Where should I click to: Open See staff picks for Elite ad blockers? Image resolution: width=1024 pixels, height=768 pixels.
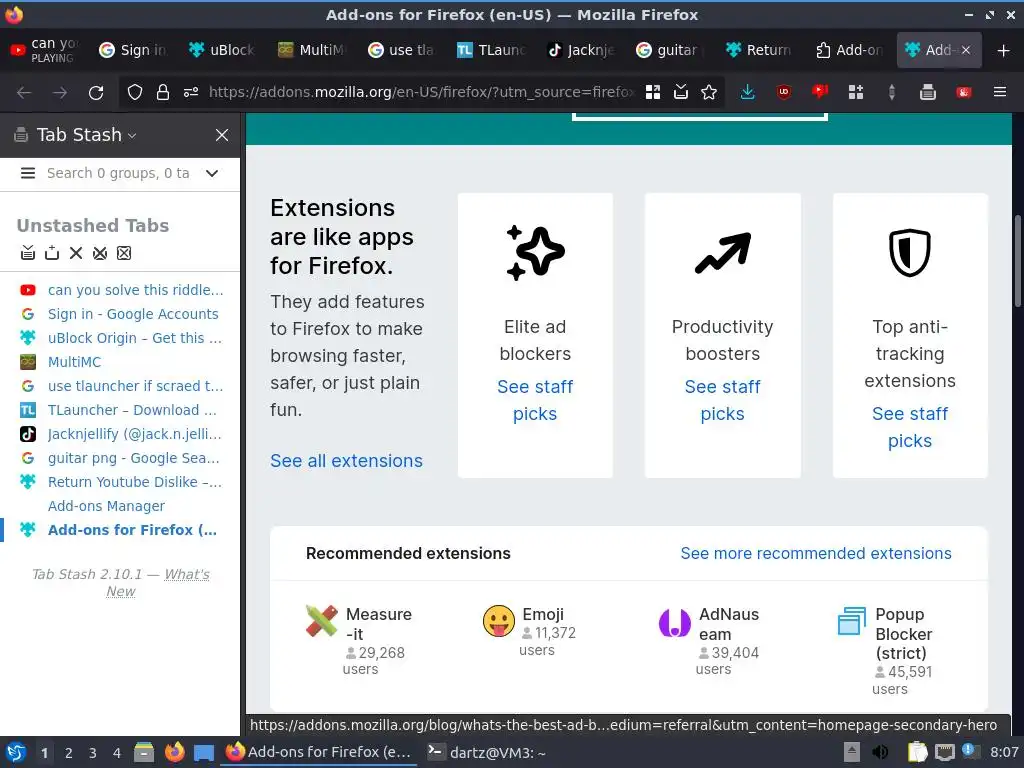[x=535, y=400]
